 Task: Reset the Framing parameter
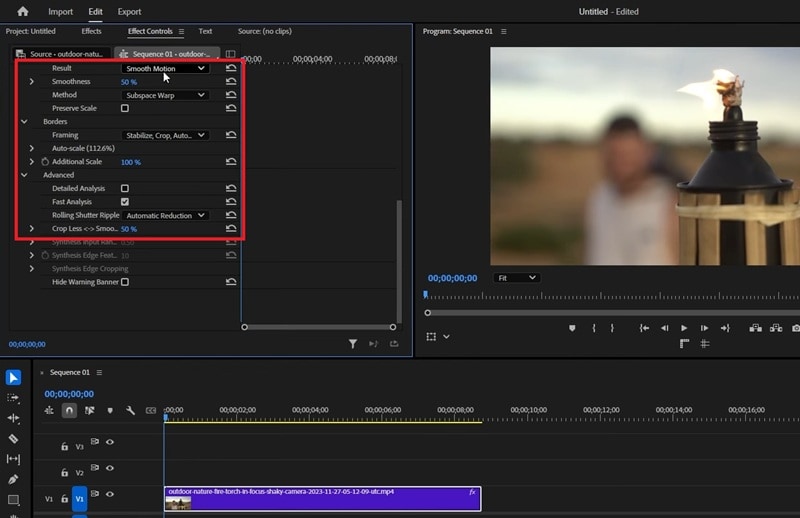pyautogui.click(x=231, y=135)
